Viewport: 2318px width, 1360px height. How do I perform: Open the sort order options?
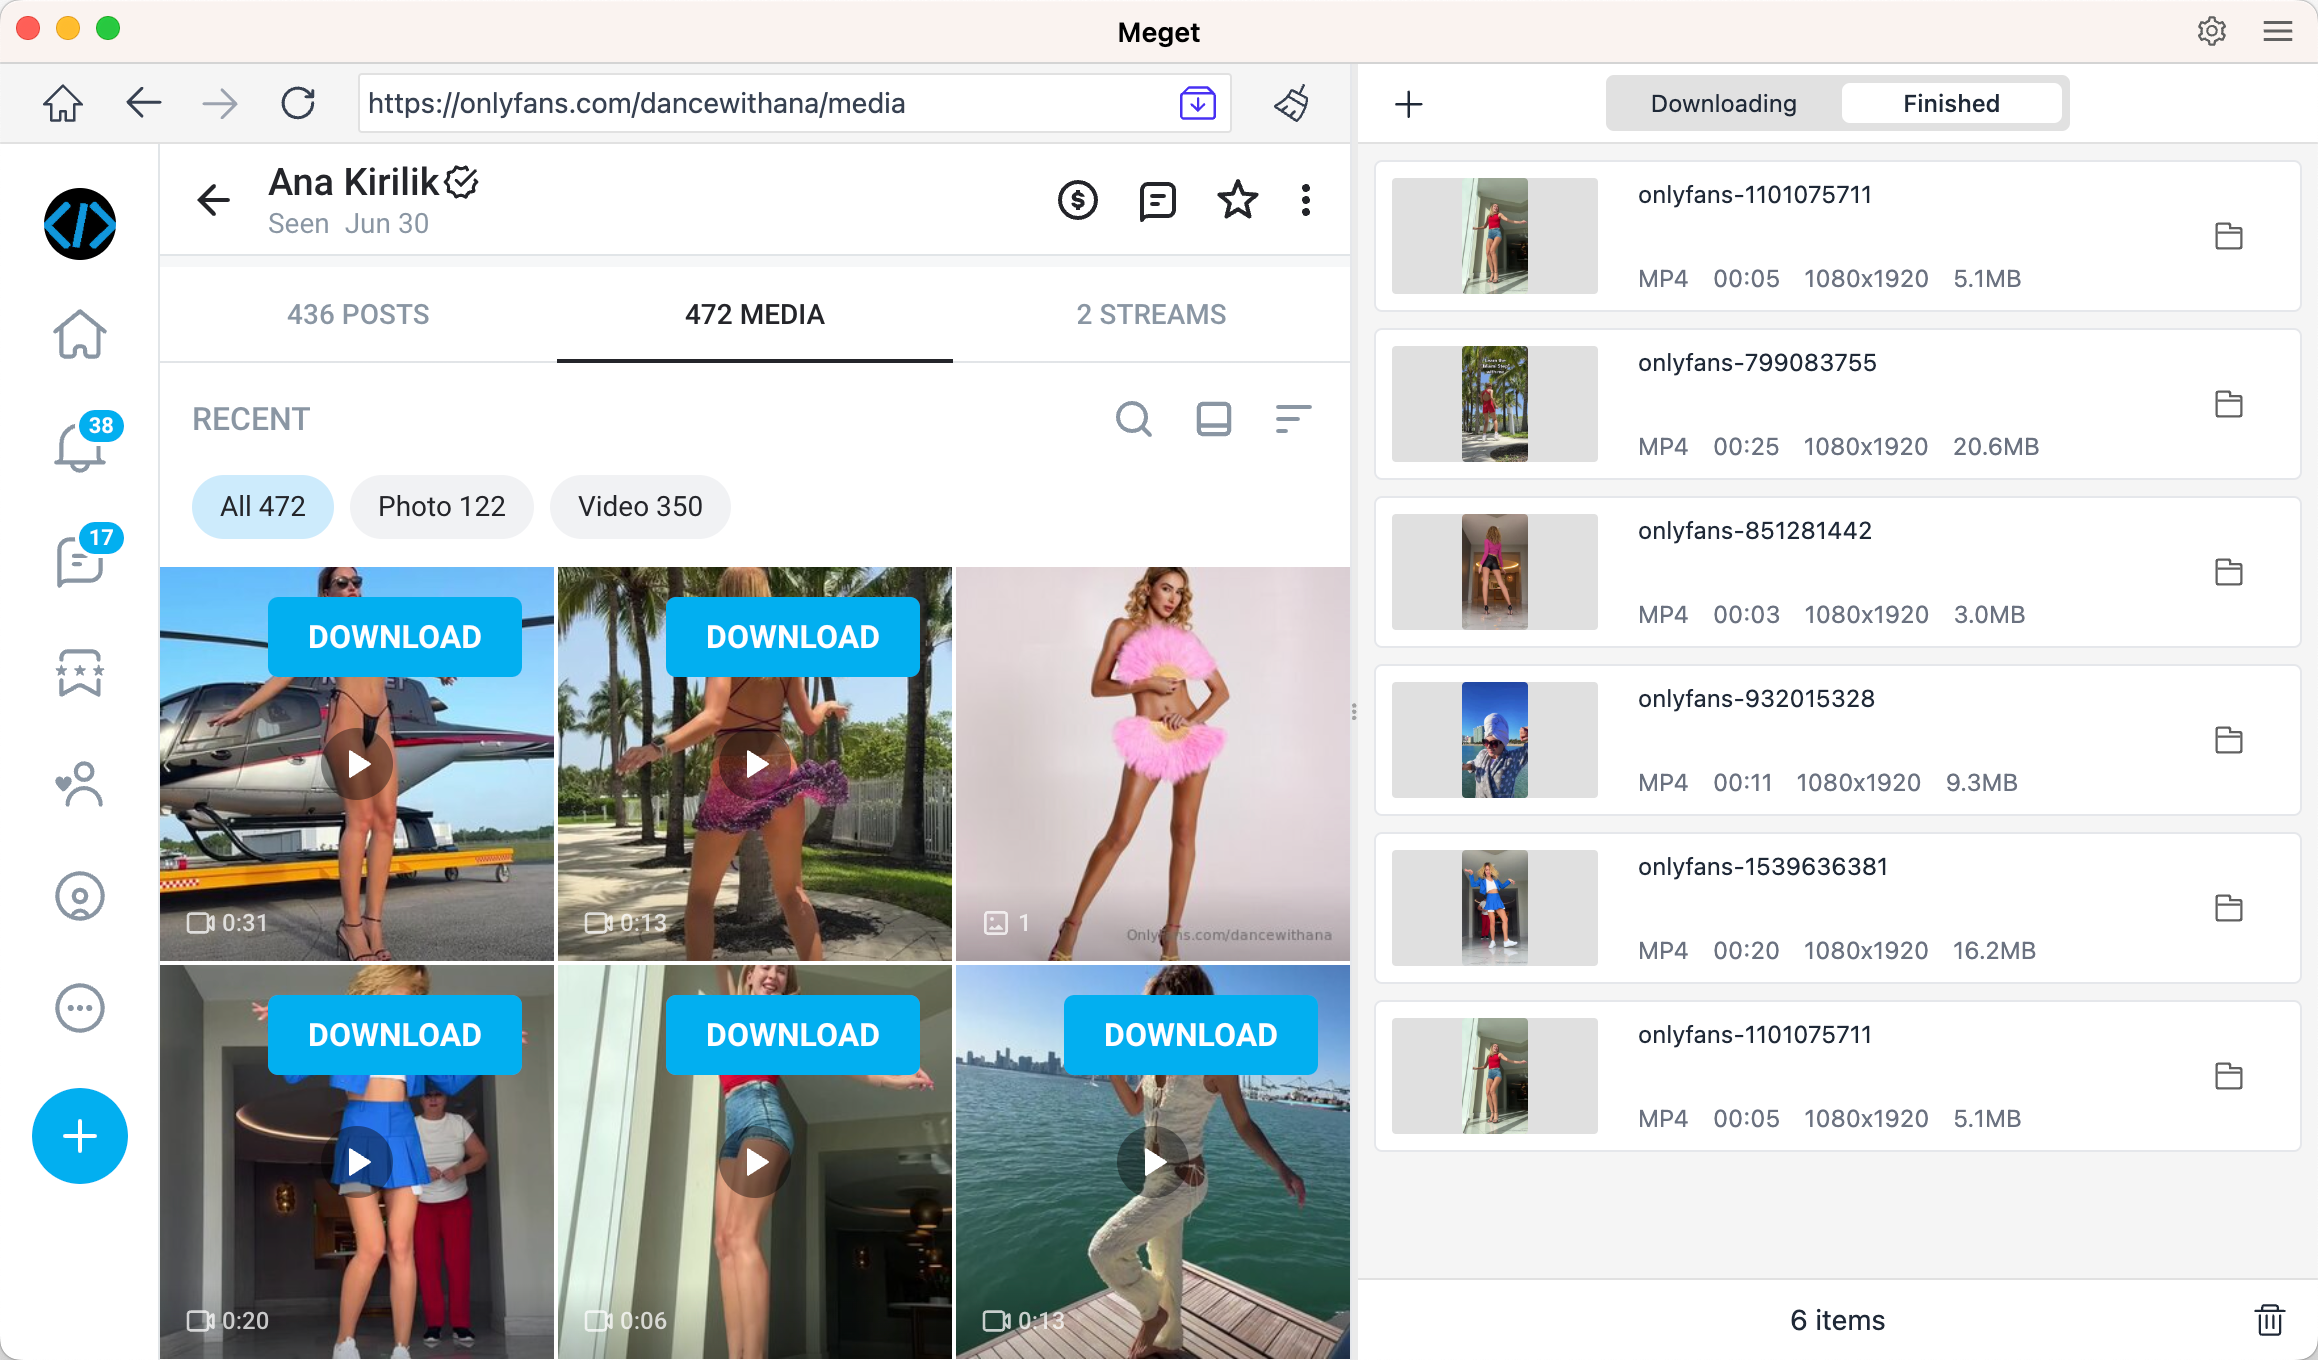(x=1293, y=419)
